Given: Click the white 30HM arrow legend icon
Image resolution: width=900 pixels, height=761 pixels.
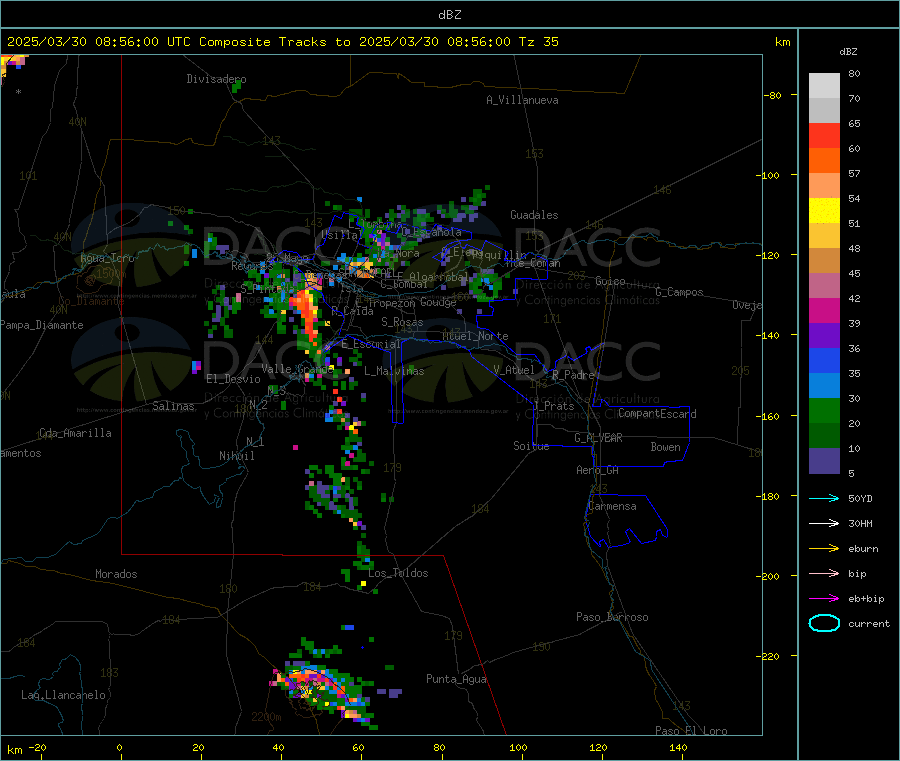Looking at the screenshot, I should point(824,523).
